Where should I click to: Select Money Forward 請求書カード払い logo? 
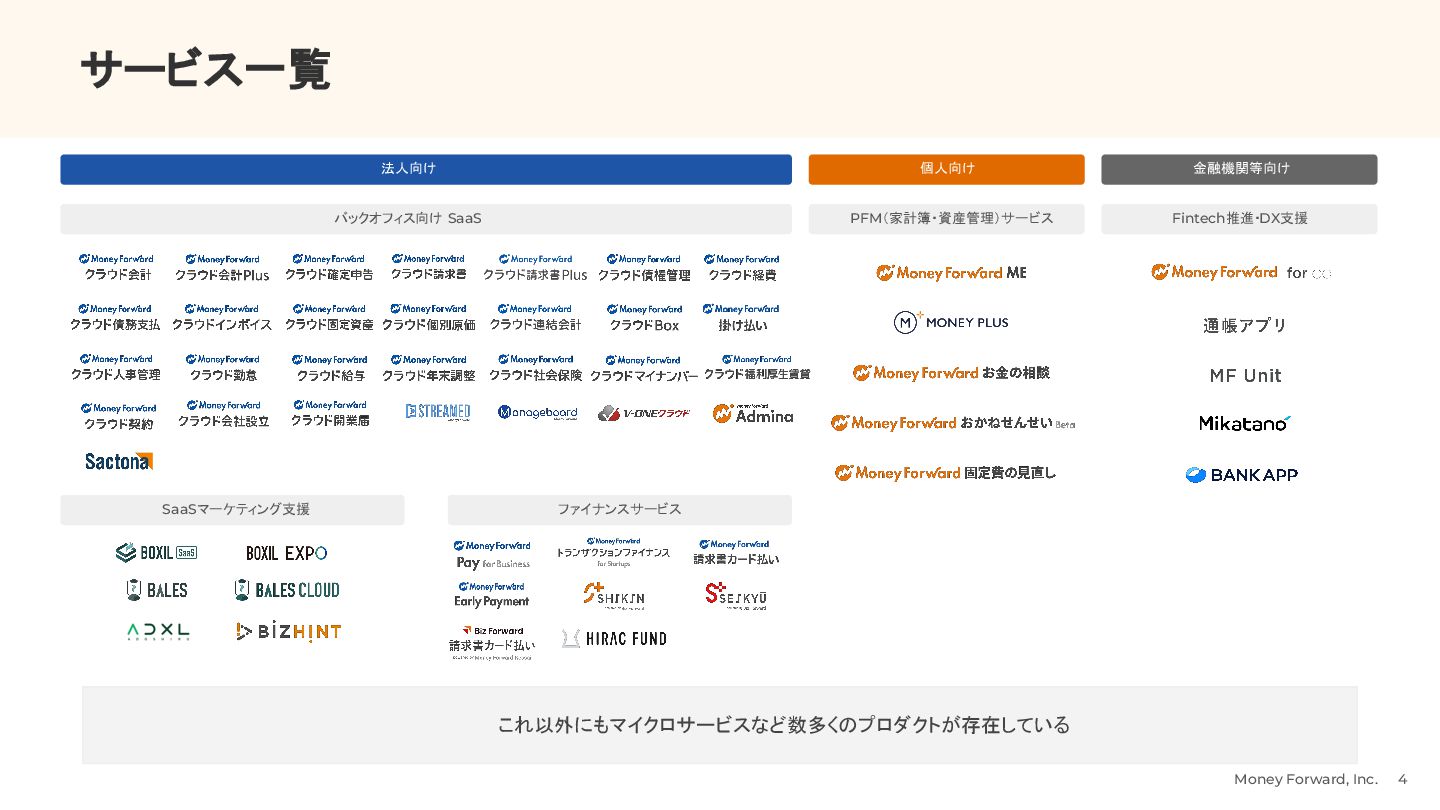point(735,552)
